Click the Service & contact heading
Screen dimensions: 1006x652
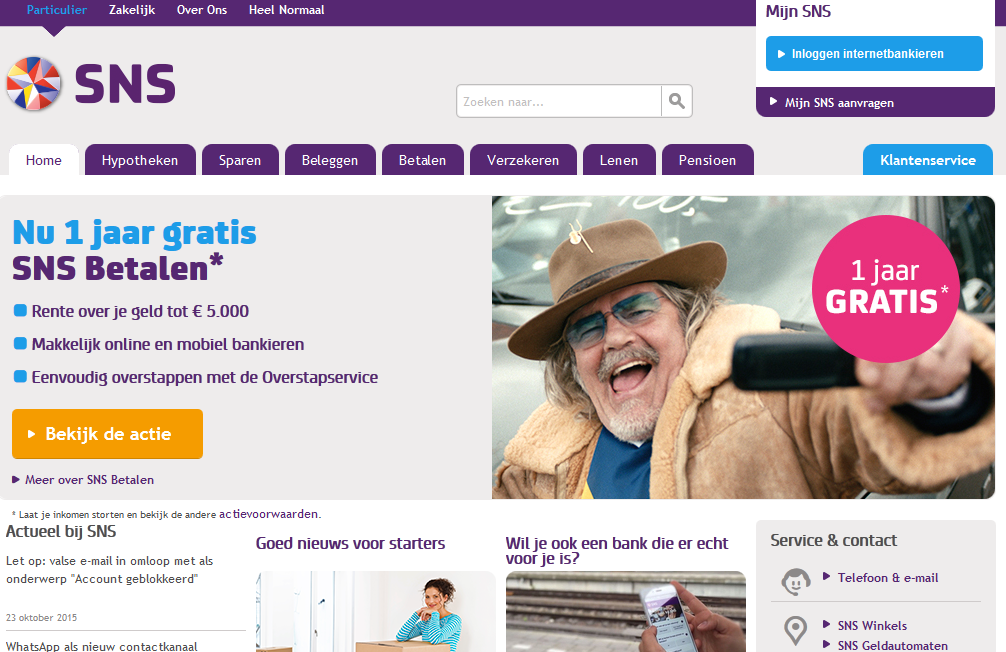(833, 540)
